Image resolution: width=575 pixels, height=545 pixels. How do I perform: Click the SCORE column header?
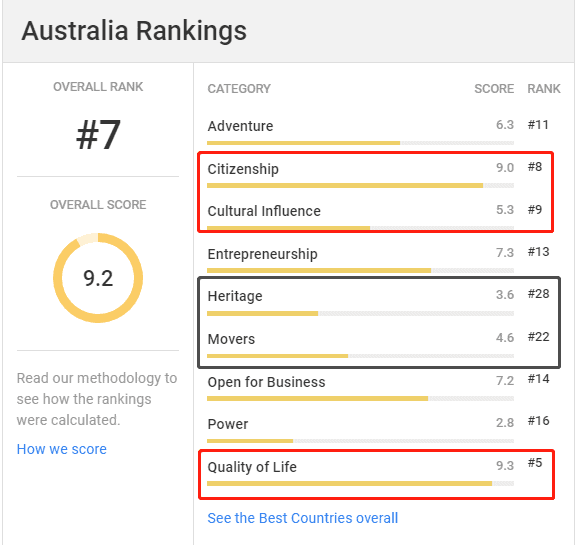tap(494, 89)
